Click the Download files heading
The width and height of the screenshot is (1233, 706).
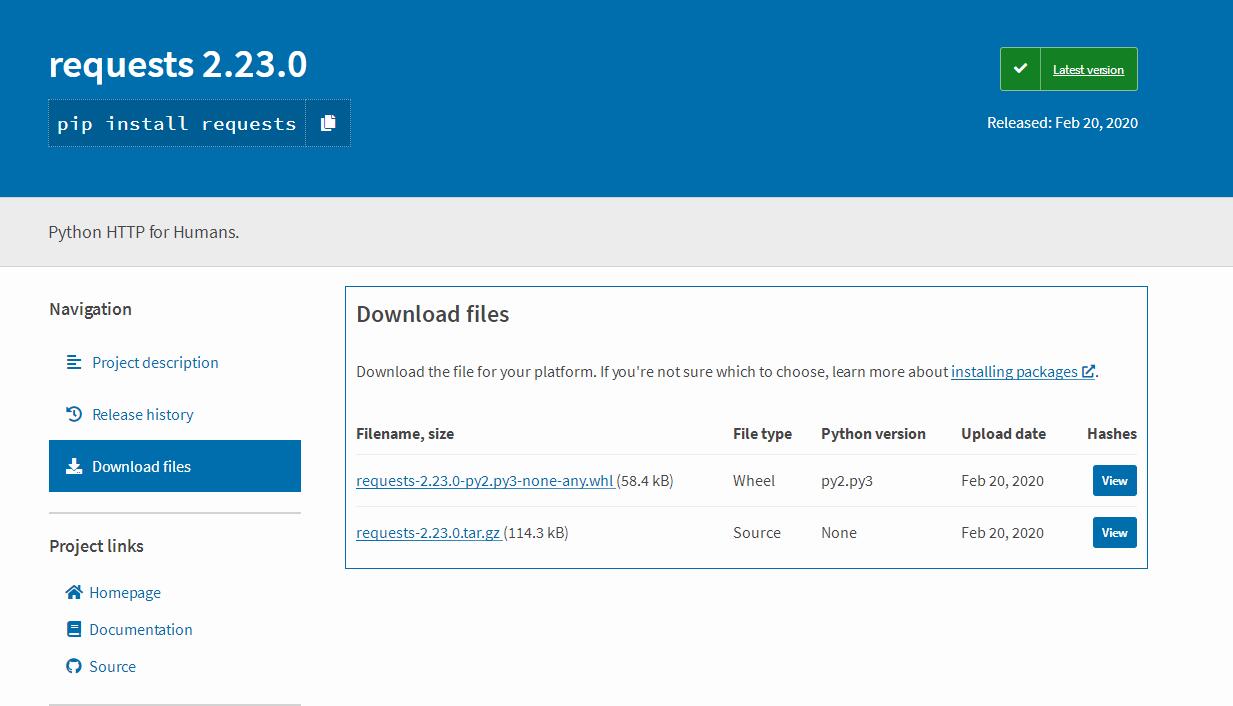[433, 314]
